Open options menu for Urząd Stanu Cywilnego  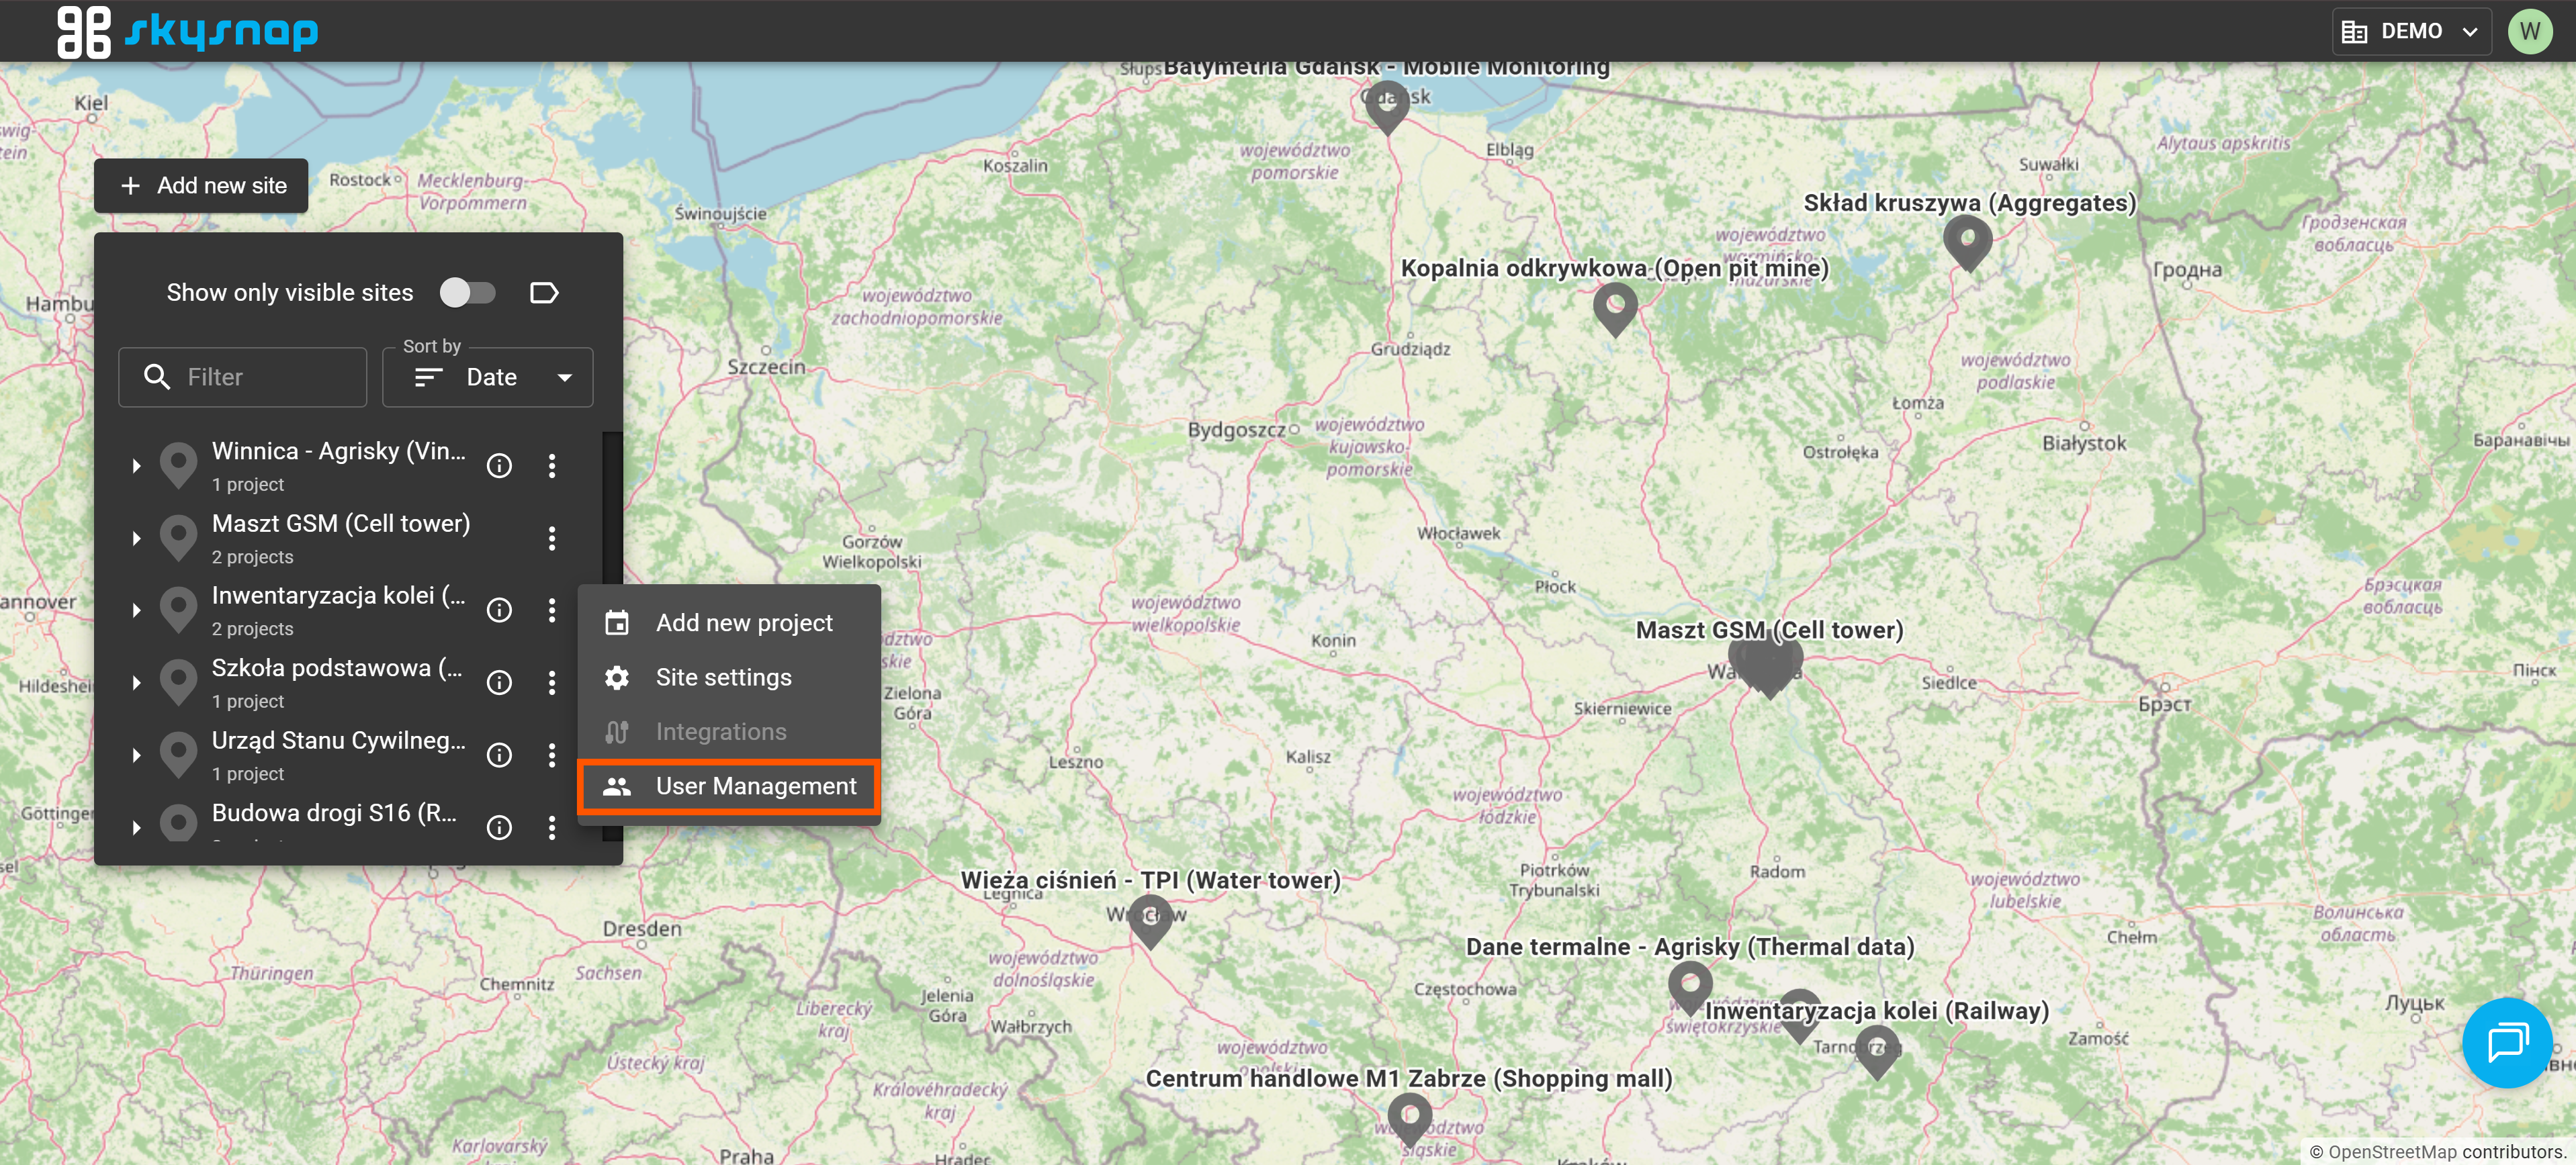pyautogui.click(x=552, y=756)
